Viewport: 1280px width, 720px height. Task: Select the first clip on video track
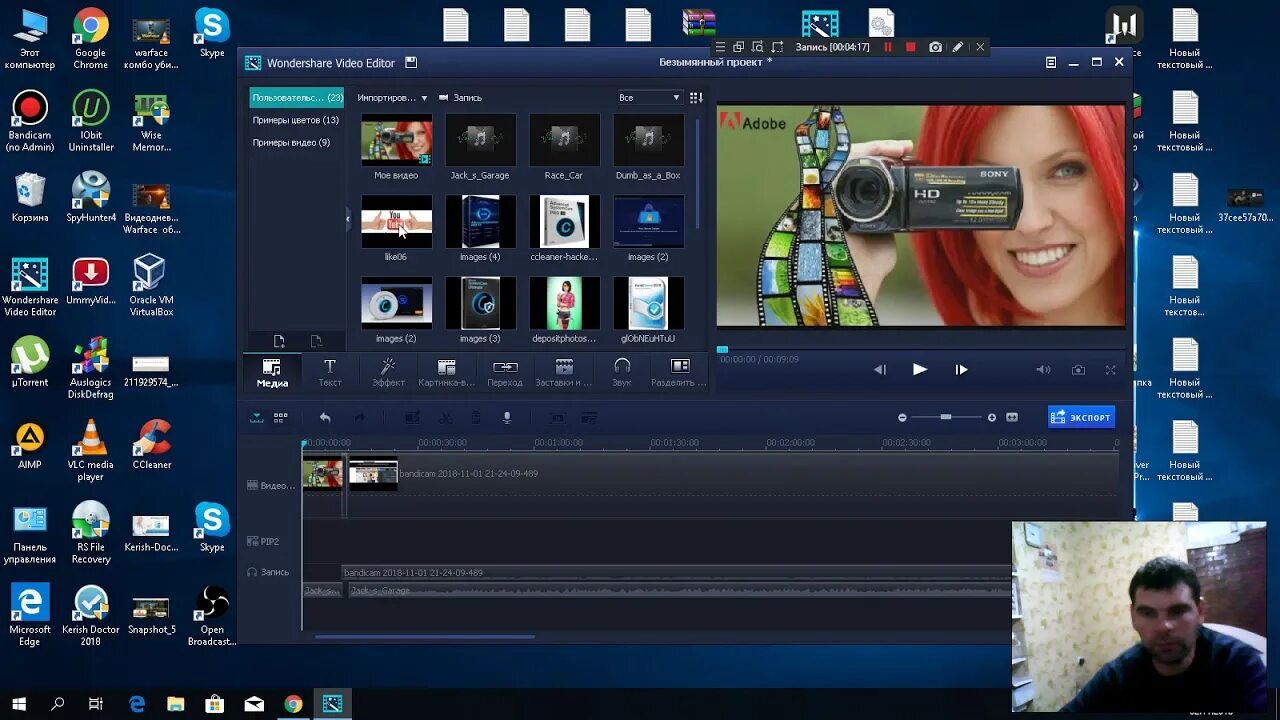coord(323,474)
